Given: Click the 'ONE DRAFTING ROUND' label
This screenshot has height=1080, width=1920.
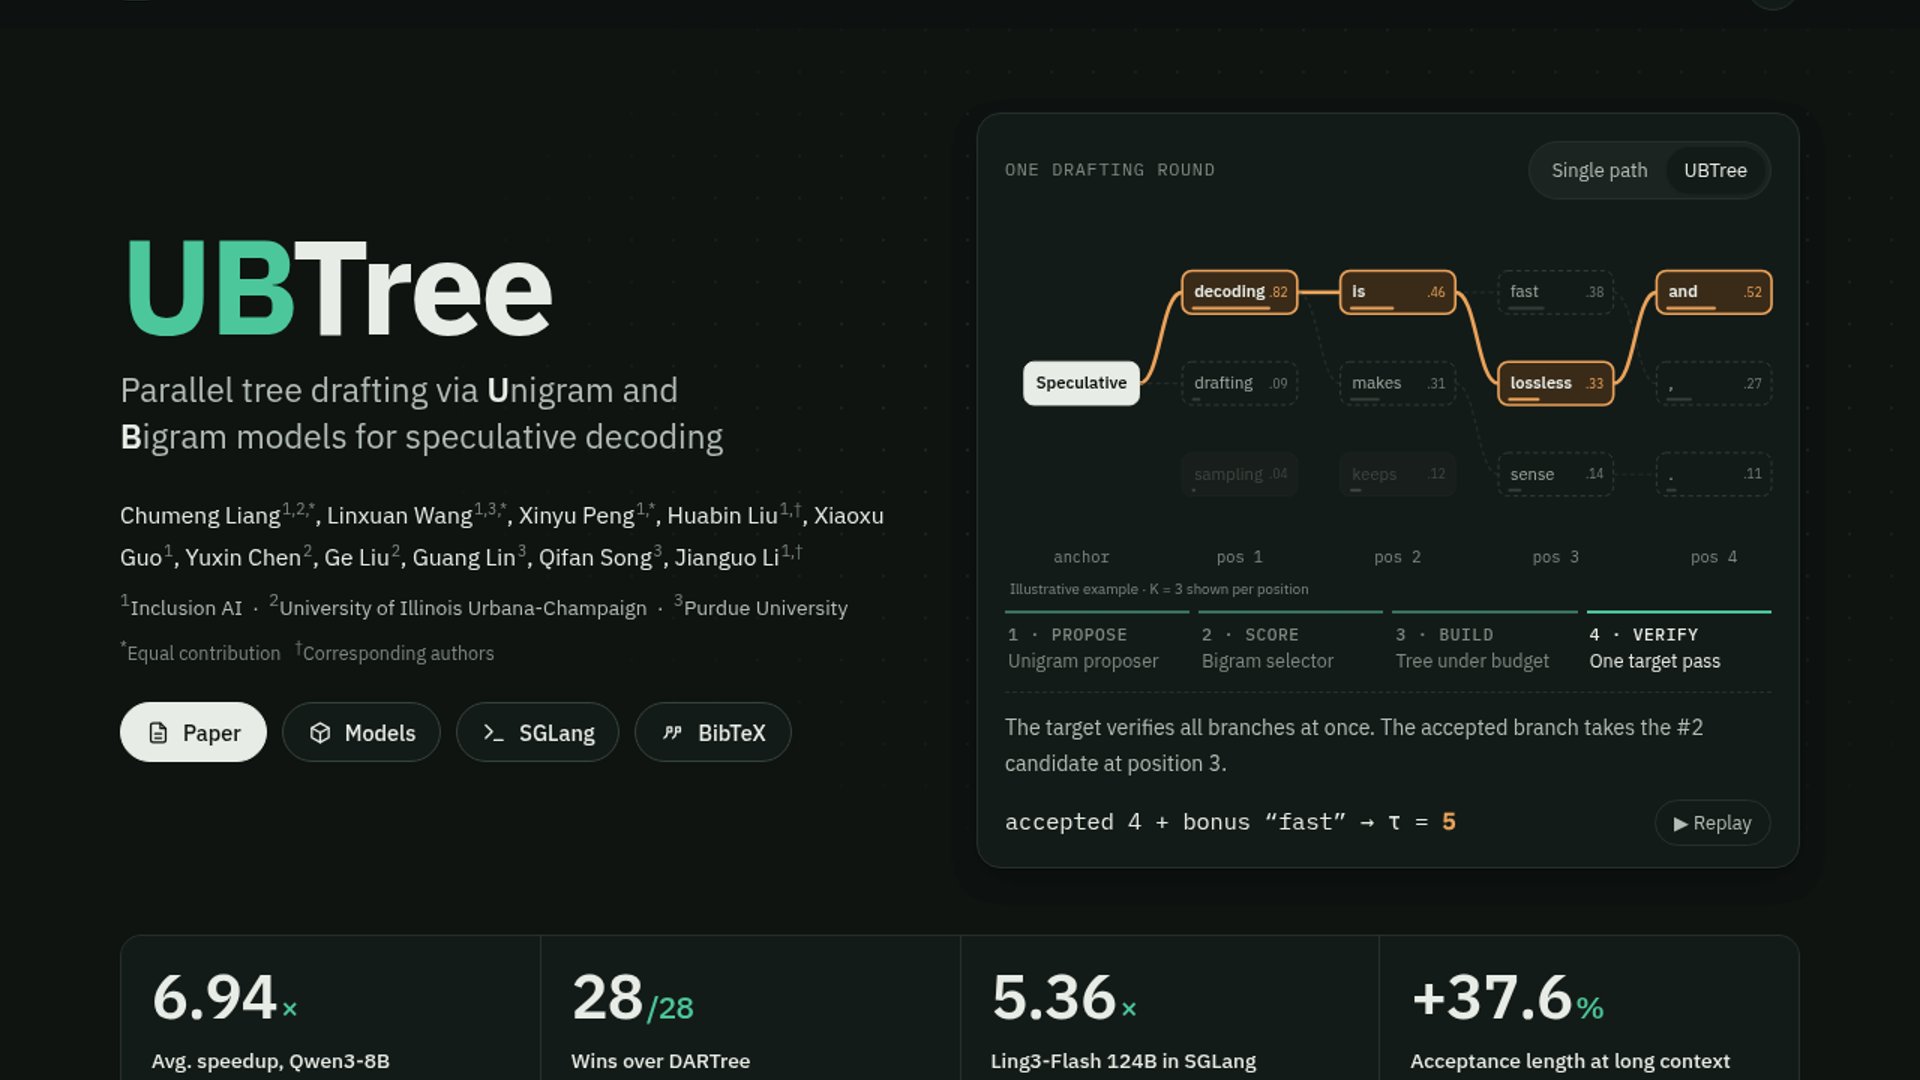Looking at the screenshot, I should click(1110, 170).
